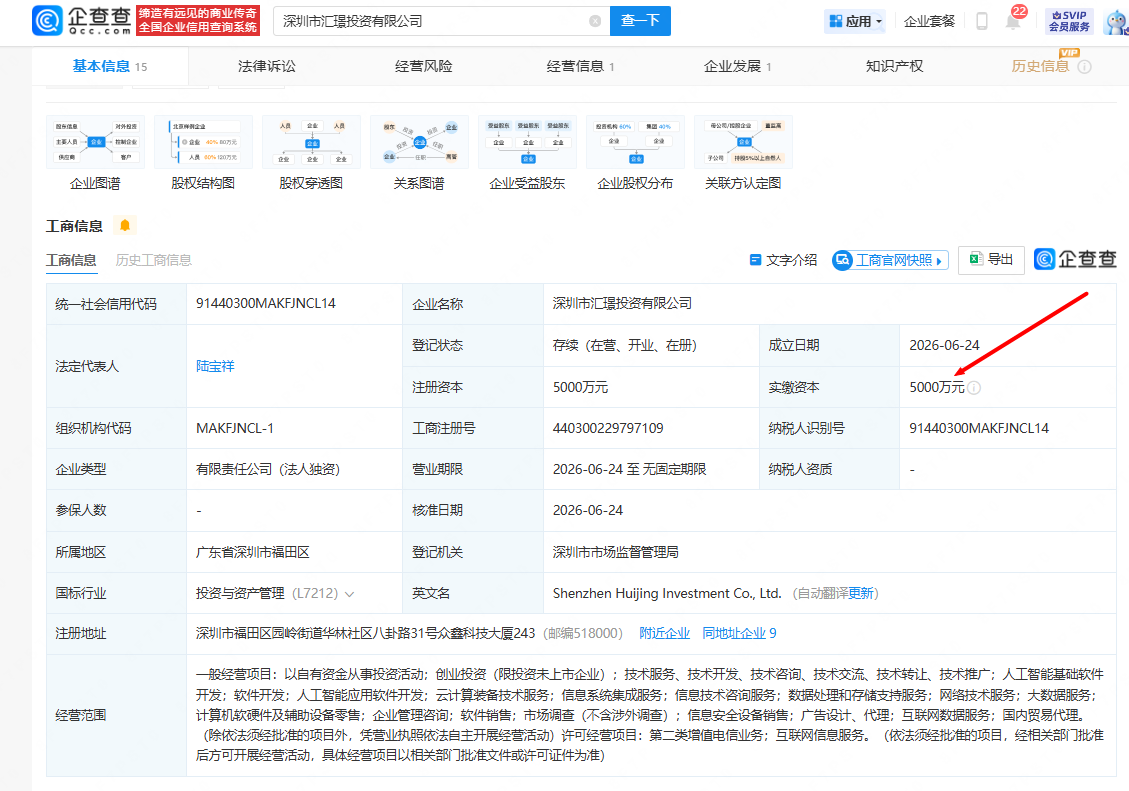
Task: Click the 440300229797109 registration number
Action: click(608, 428)
